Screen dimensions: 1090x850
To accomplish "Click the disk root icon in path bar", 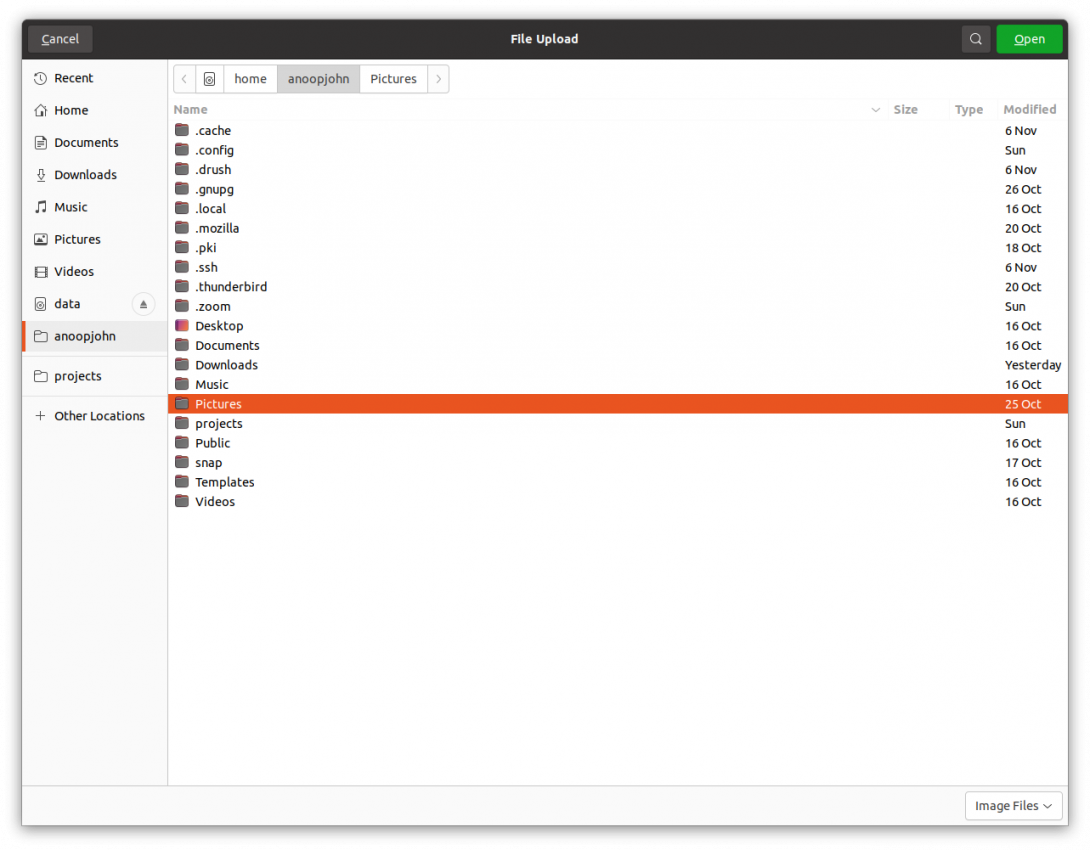I will pyautogui.click(x=209, y=79).
